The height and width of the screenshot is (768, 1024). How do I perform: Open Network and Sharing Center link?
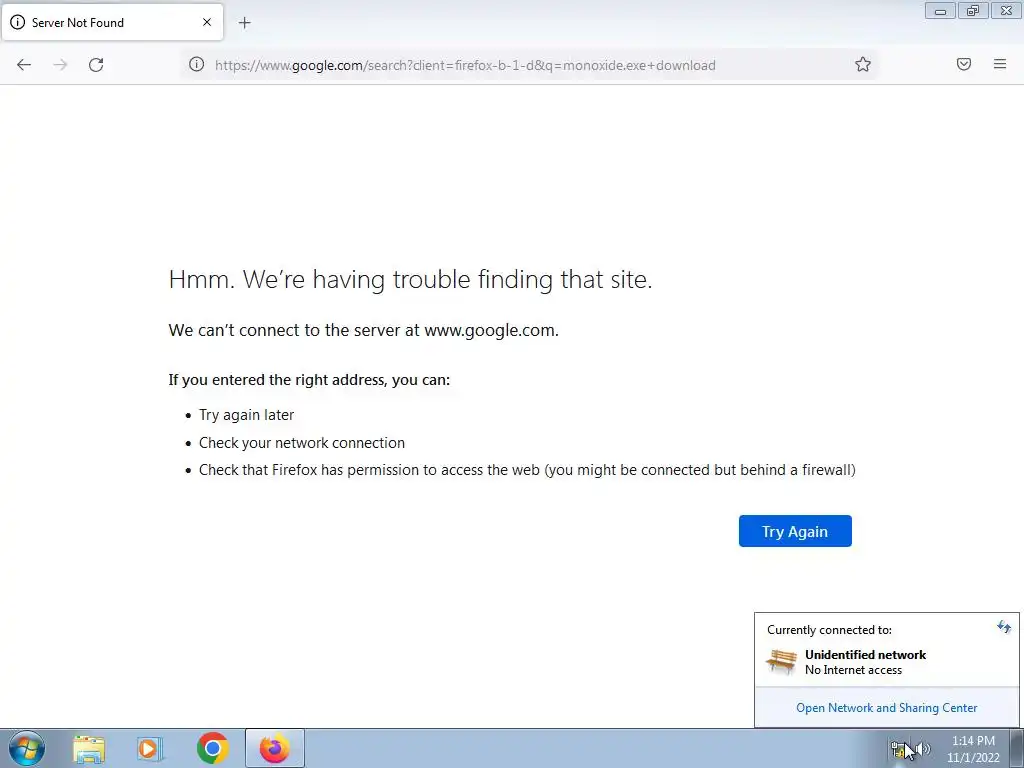coord(886,708)
